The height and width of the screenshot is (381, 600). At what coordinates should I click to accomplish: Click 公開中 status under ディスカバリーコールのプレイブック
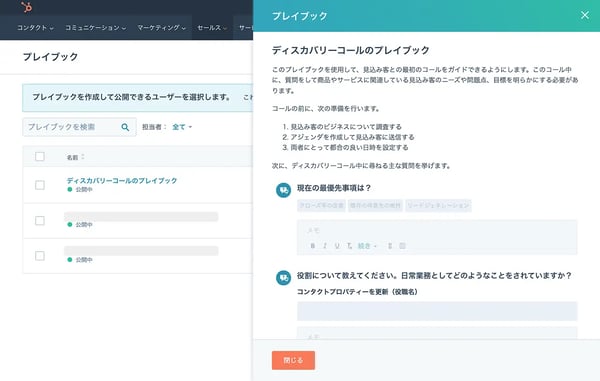80,189
